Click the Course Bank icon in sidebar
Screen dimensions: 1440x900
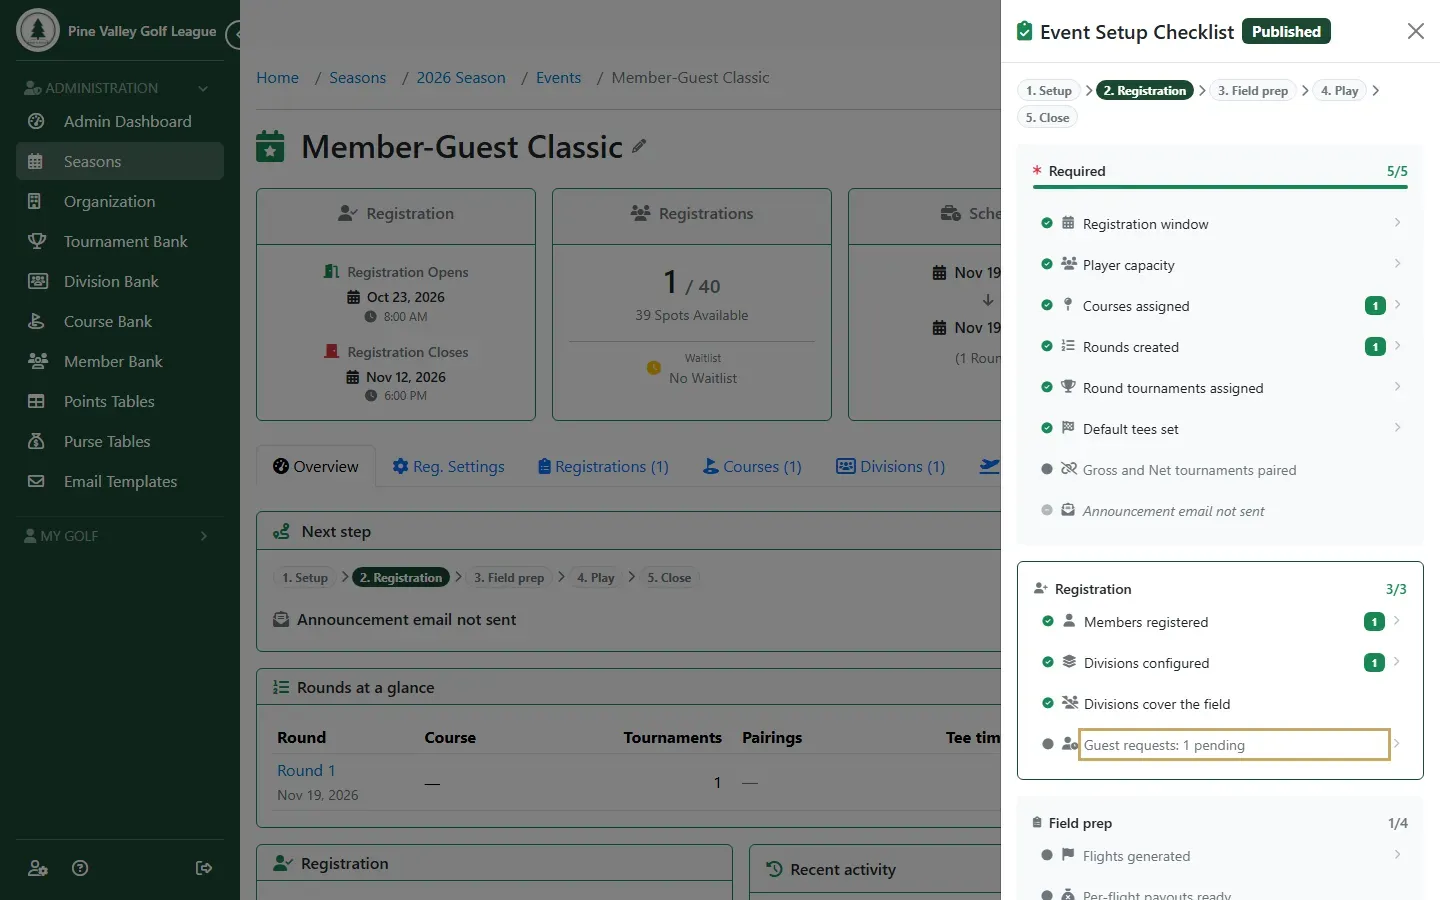(36, 321)
